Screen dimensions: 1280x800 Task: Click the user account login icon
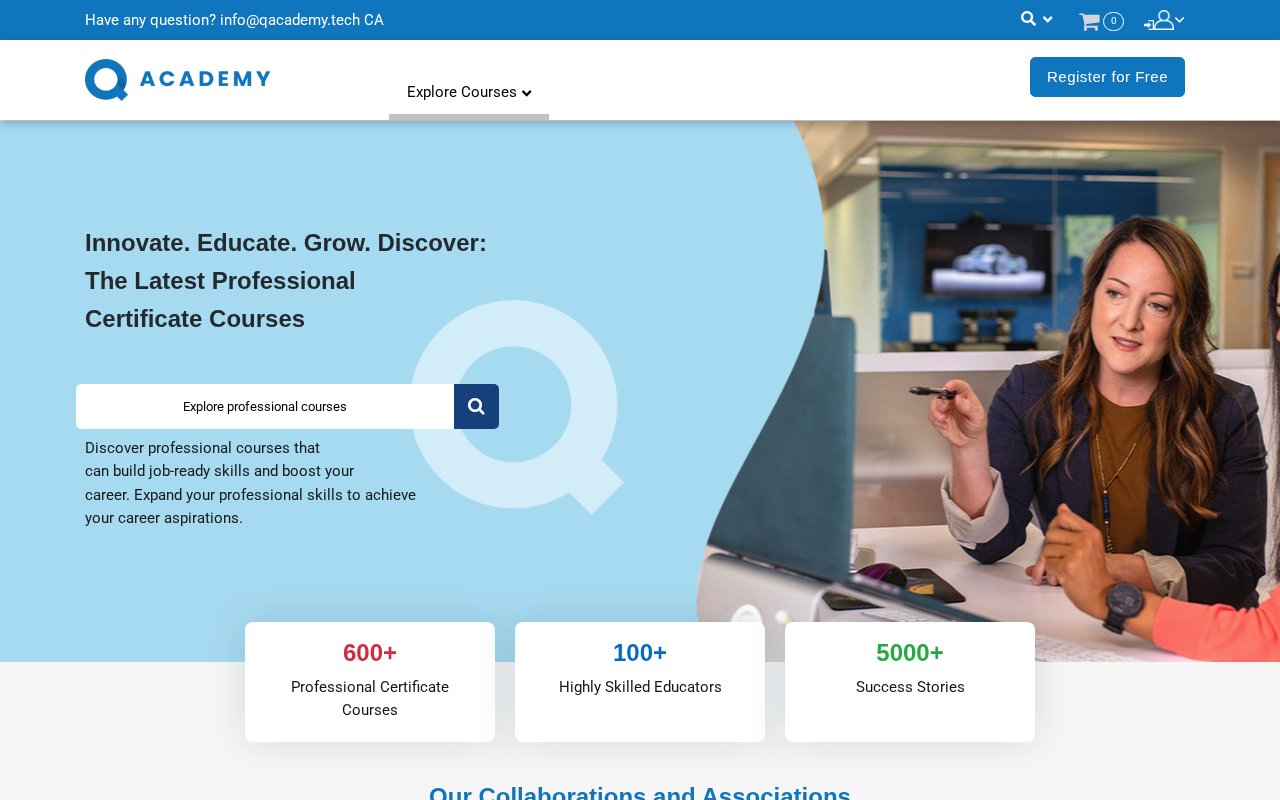pyautogui.click(x=1159, y=20)
